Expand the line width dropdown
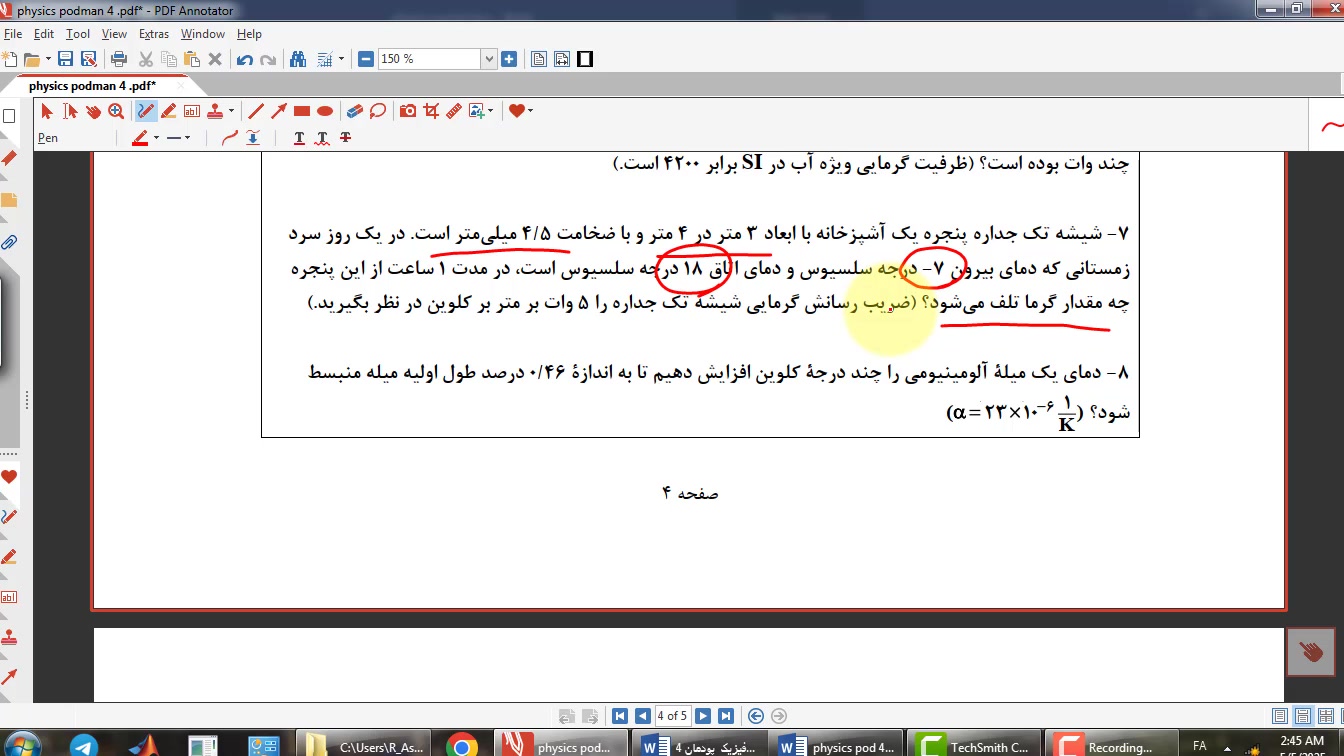The height and width of the screenshot is (756, 1344). [x=187, y=138]
